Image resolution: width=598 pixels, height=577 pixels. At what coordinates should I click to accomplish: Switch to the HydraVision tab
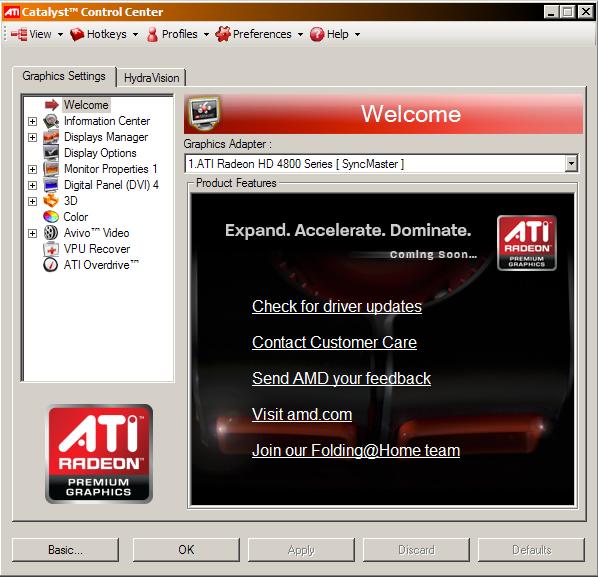pyautogui.click(x=151, y=78)
